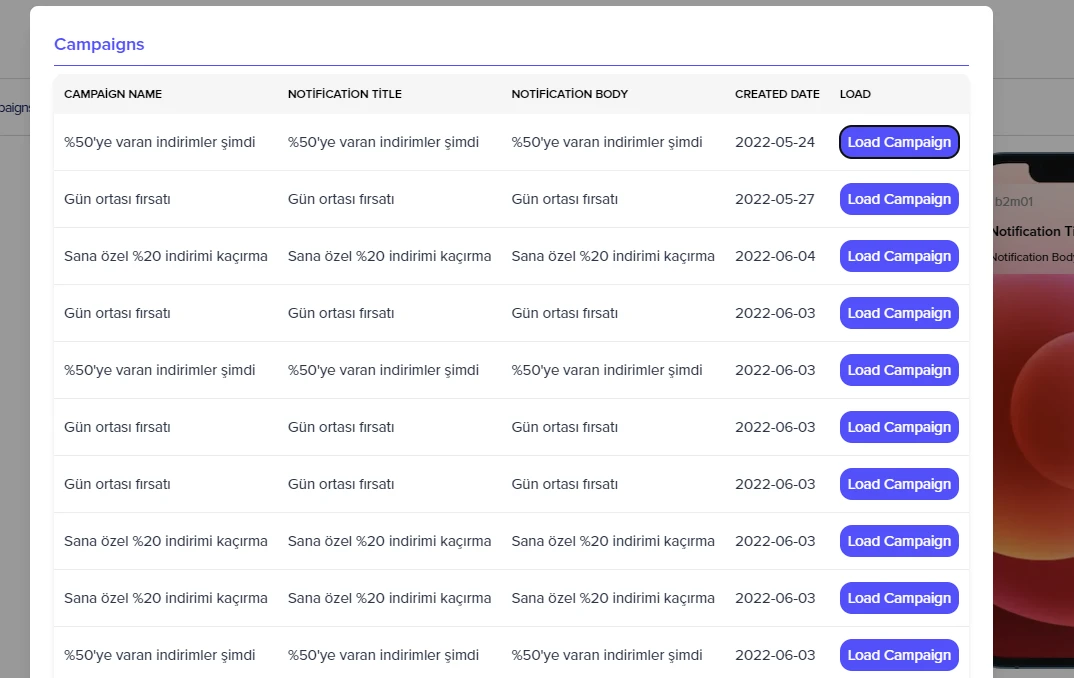Click campaign name cell in 2022-06-04 row
The width and height of the screenshot is (1074, 678).
click(166, 256)
